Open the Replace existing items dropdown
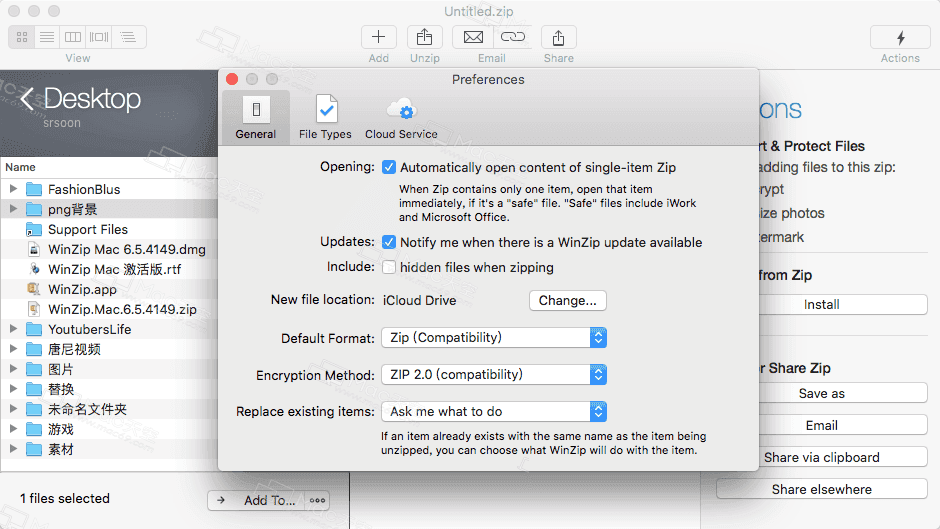Image resolution: width=940 pixels, height=529 pixels. point(494,411)
